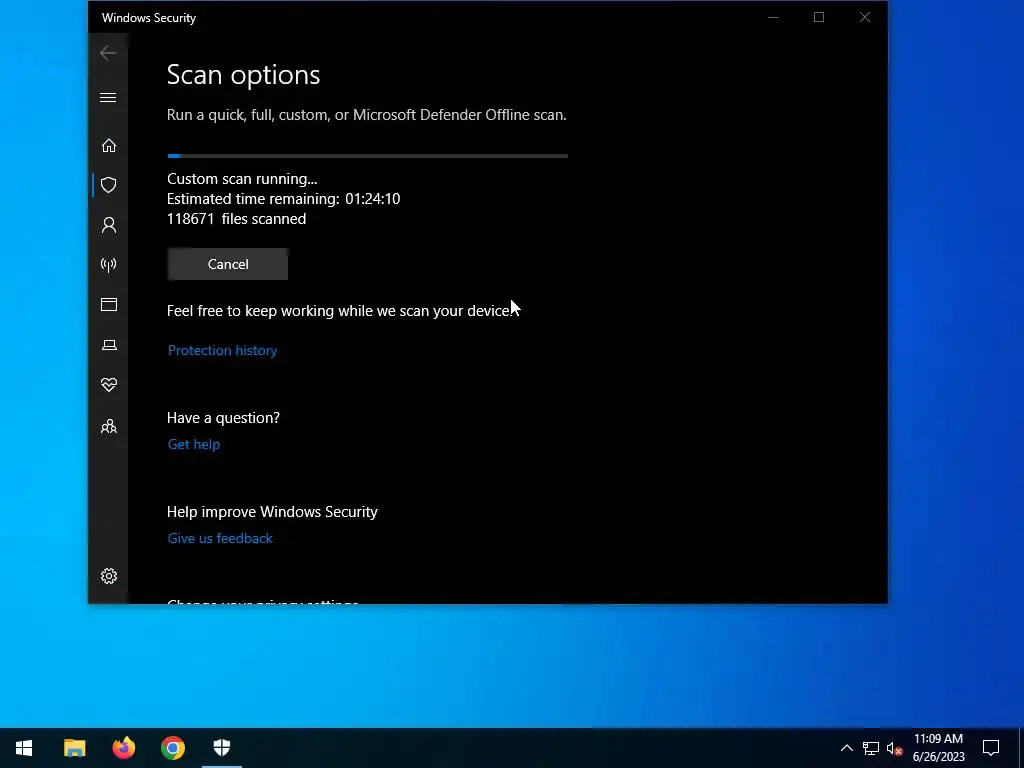Viewport: 1024px width, 768px height.
Task: Click the "Scan options" heading
Action: click(x=244, y=75)
